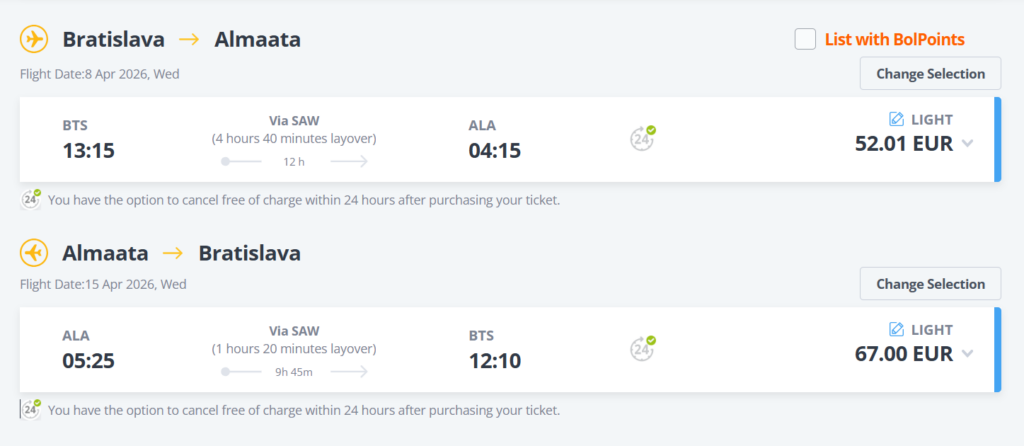Click the 9h 45m duration line on return flight
1024x446 pixels.
294,371
